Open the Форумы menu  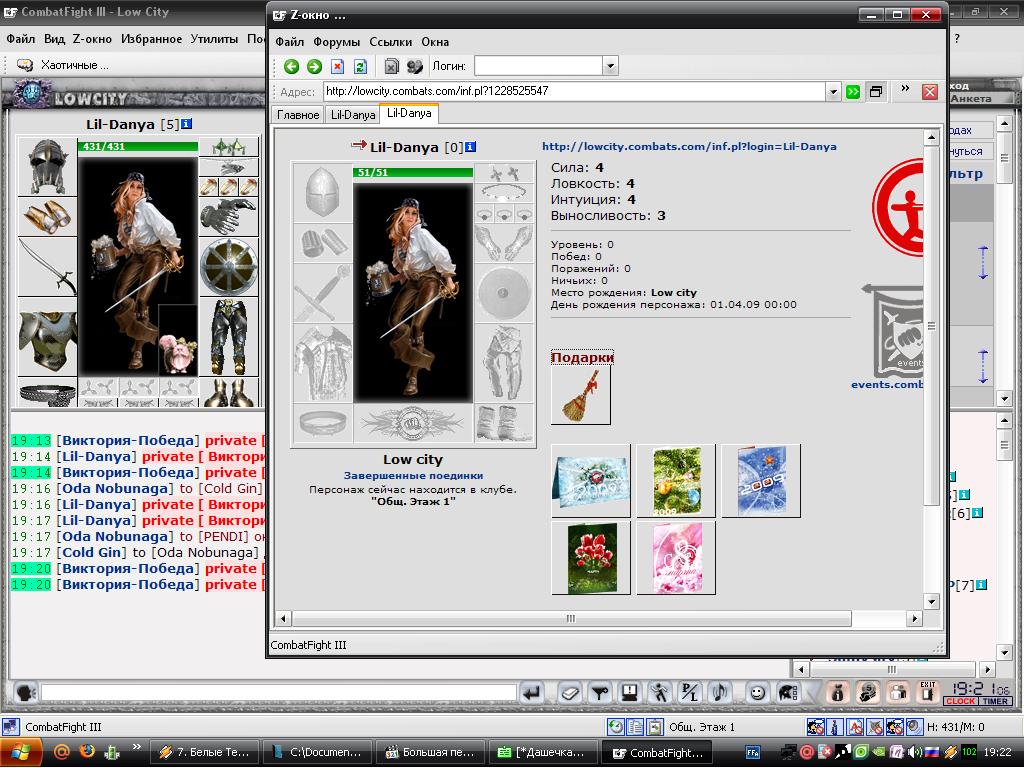coord(336,42)
